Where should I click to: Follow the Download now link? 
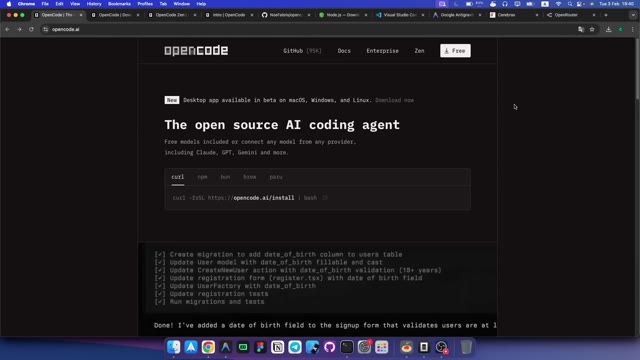[394, 100]
